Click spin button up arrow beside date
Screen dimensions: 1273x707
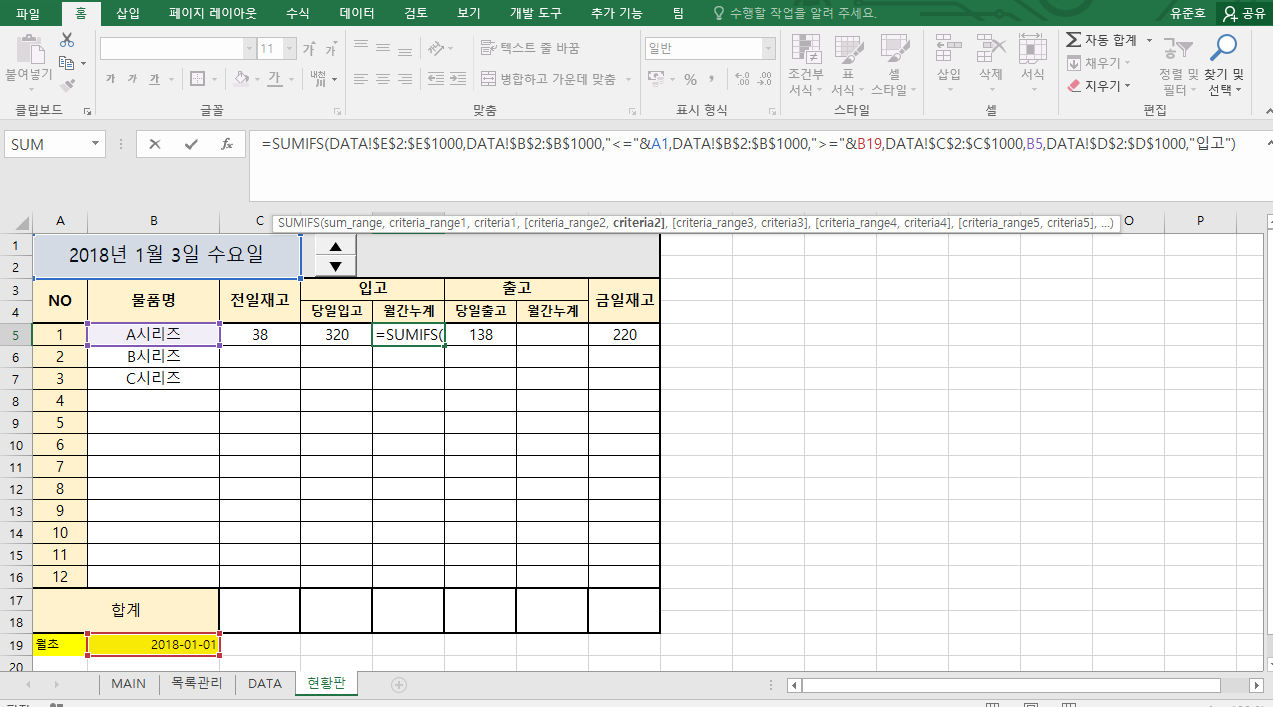tap(336, 247)
